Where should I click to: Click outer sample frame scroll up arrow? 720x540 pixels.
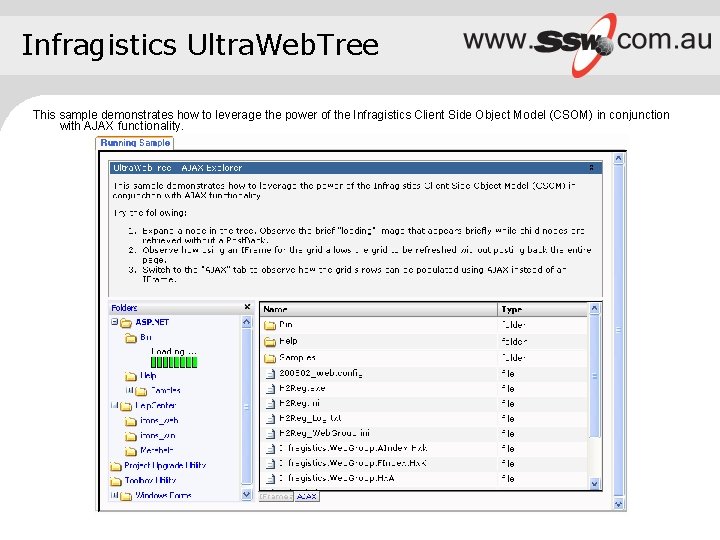(x=619, y=159)
